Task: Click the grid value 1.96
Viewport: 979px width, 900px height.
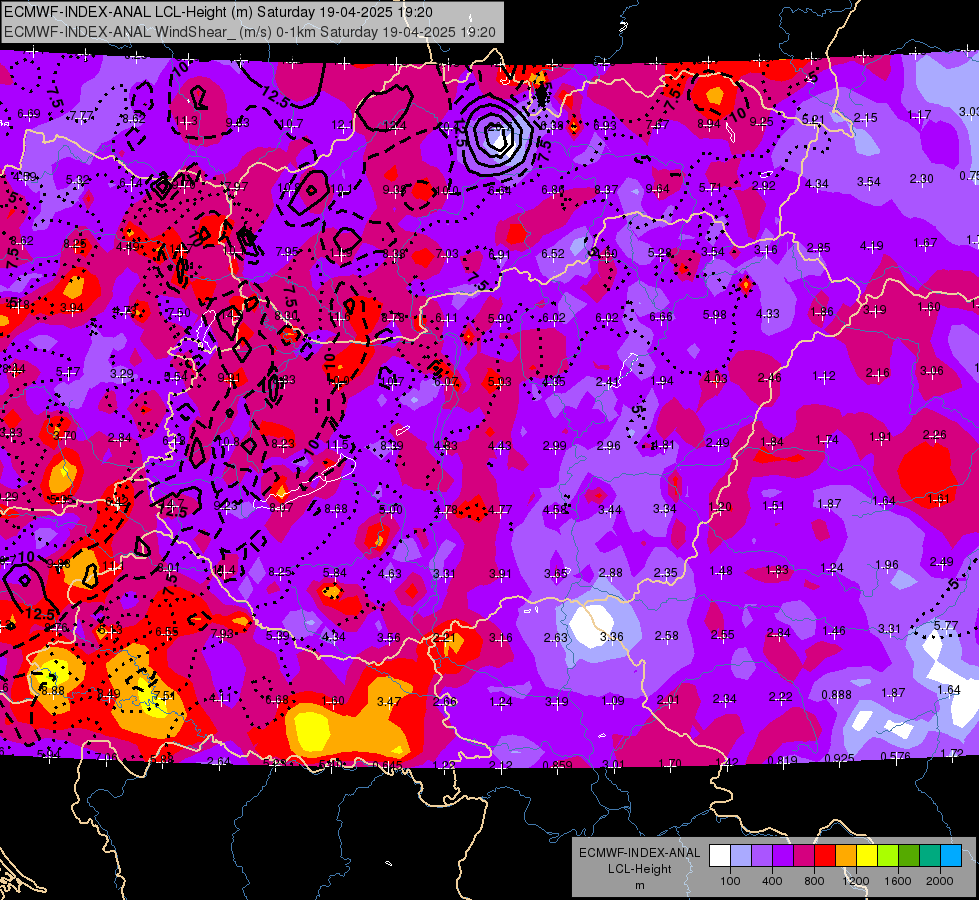Action: click(887, 565)
